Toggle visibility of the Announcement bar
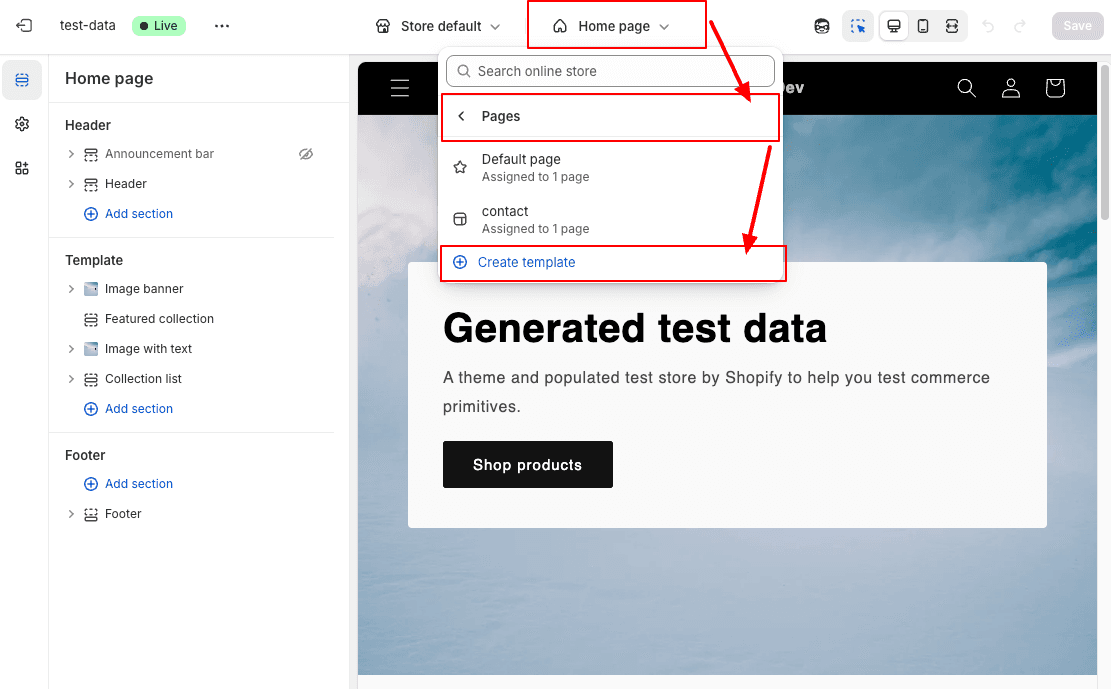 tap(306, 153)
